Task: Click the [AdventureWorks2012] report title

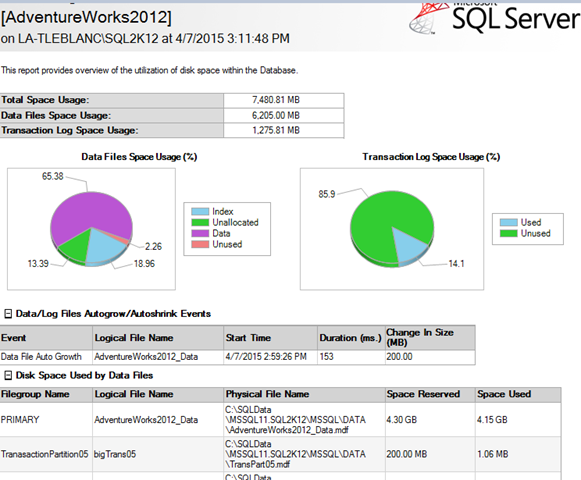Action: [86, 17]
